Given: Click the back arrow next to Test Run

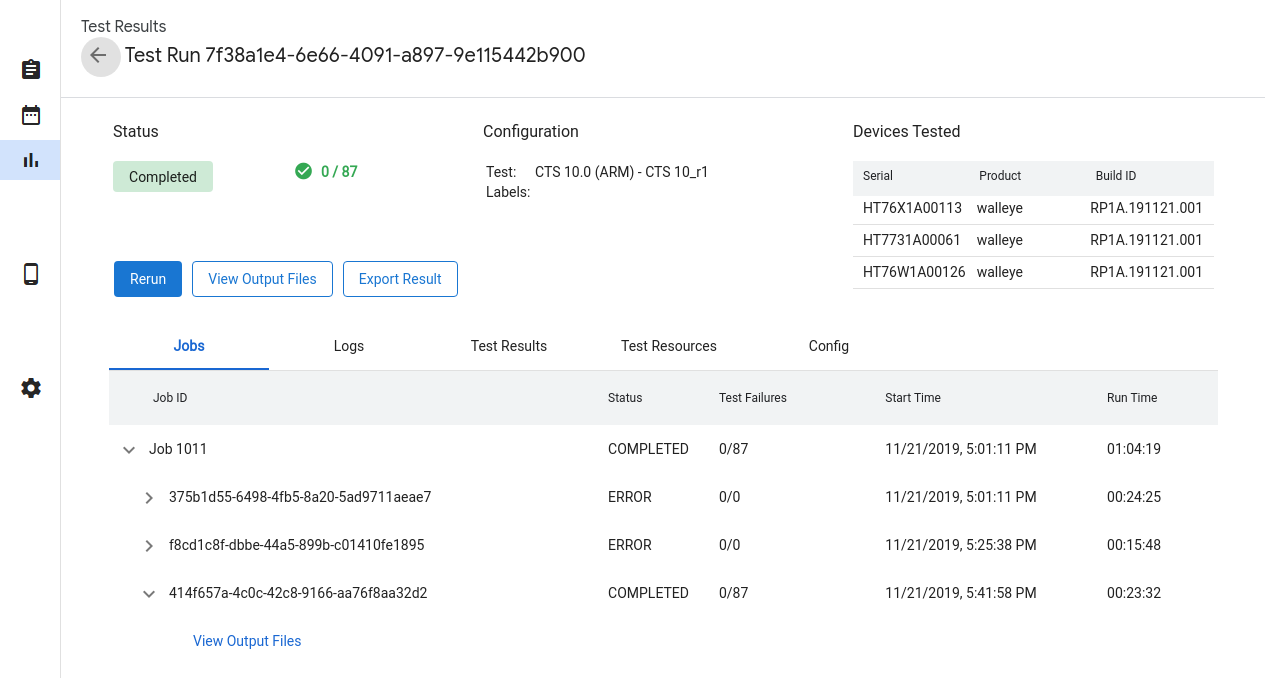Looking at the screenshot, I should (x=99, y=56).
